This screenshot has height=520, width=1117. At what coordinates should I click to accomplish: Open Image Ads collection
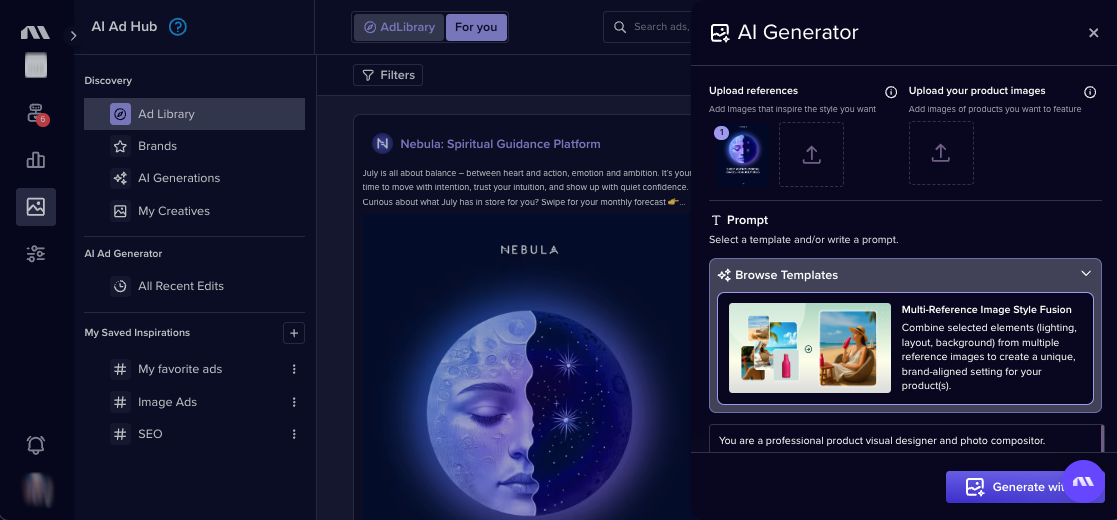pos(167,402)
